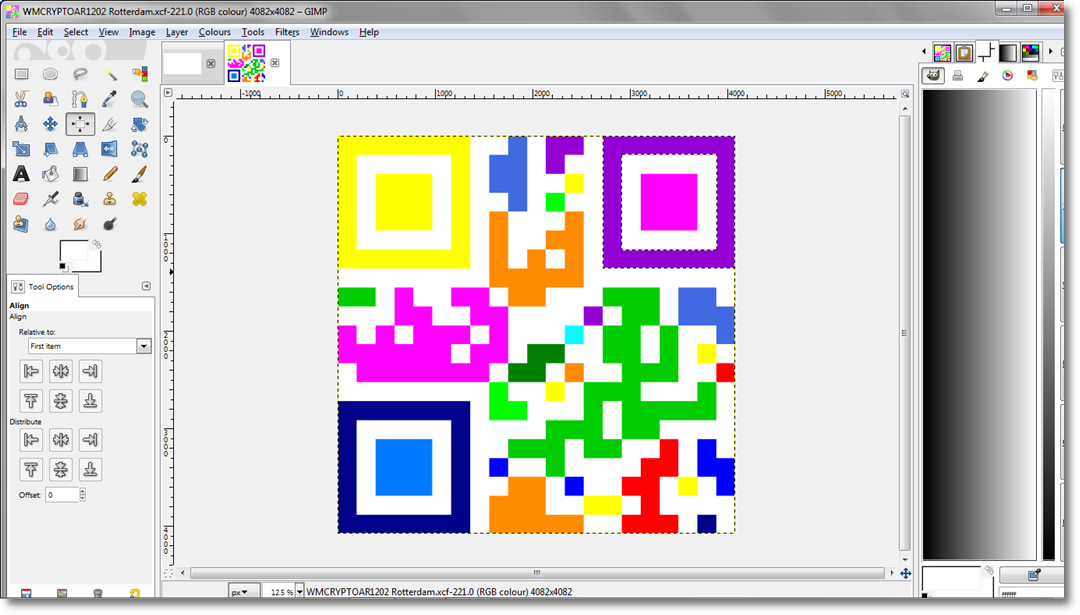
Task: Select the Measure compass tool
Action: tap(21, 124)
